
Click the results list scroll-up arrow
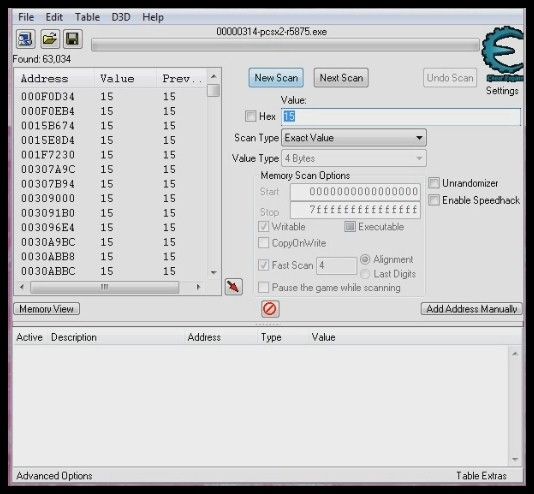[x=214, y=76]
